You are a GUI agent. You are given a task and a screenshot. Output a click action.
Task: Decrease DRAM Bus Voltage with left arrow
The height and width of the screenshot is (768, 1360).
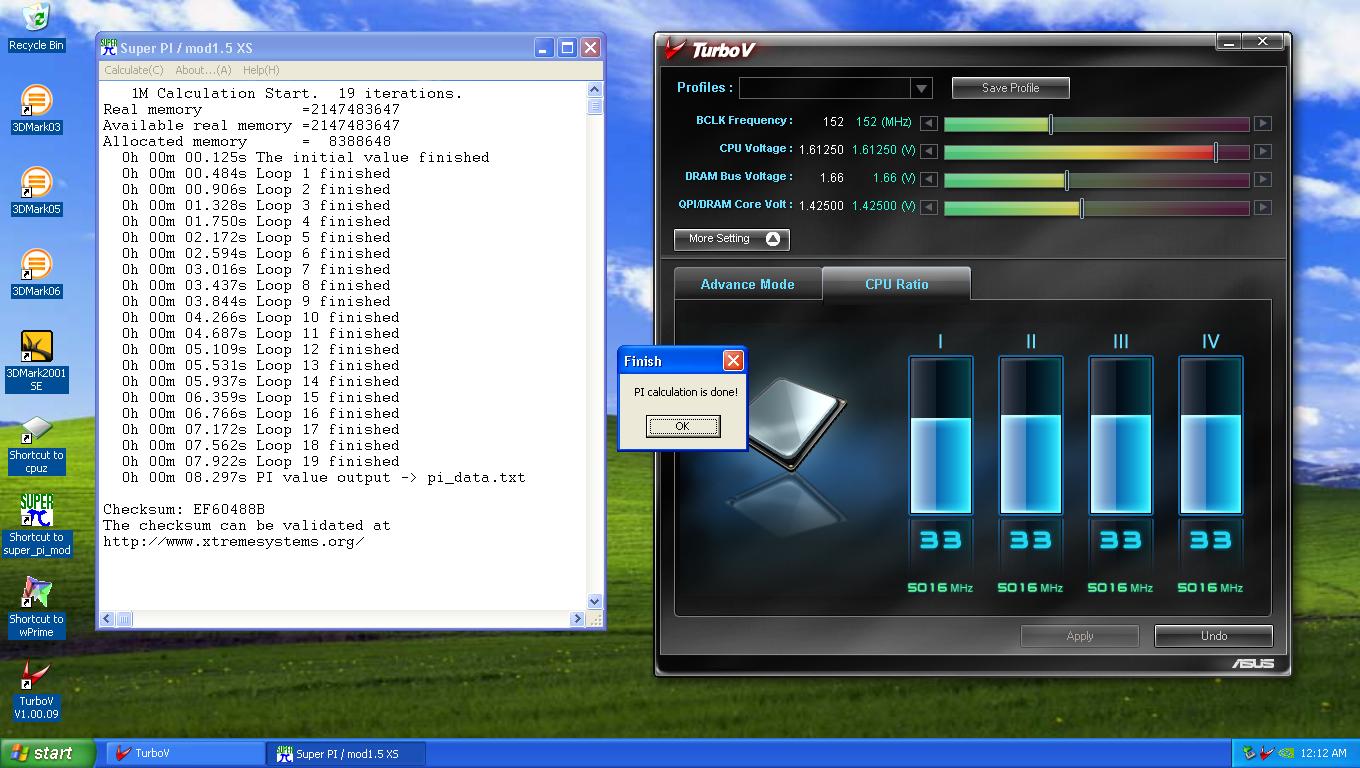point(929,180)
